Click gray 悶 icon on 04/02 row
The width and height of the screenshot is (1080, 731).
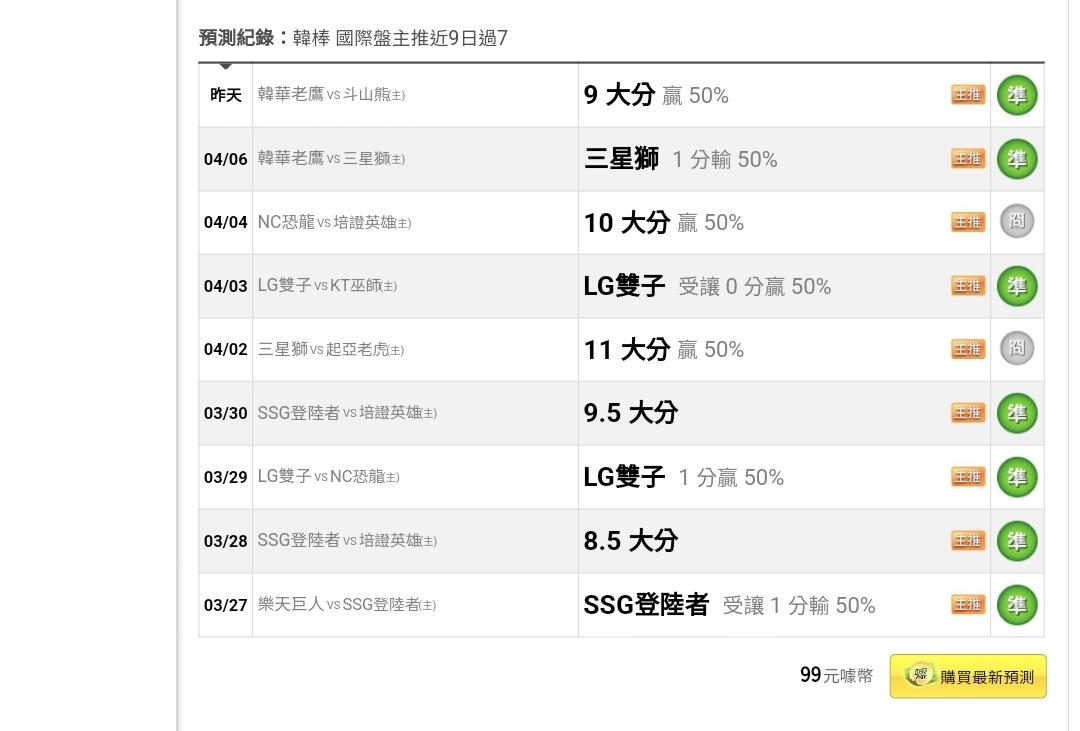(x=1017, y=348)
